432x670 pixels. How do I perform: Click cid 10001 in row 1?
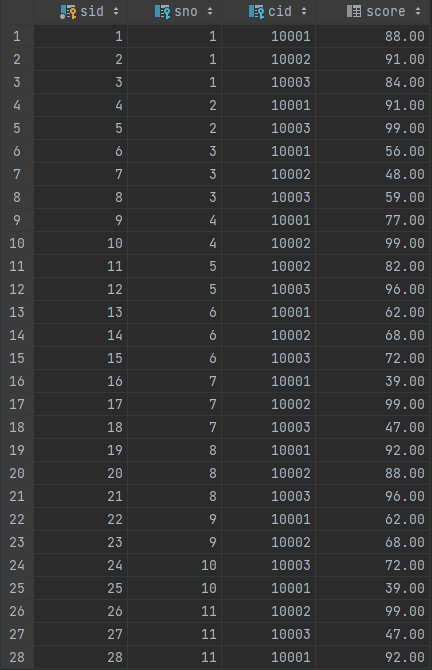(268, 36)
